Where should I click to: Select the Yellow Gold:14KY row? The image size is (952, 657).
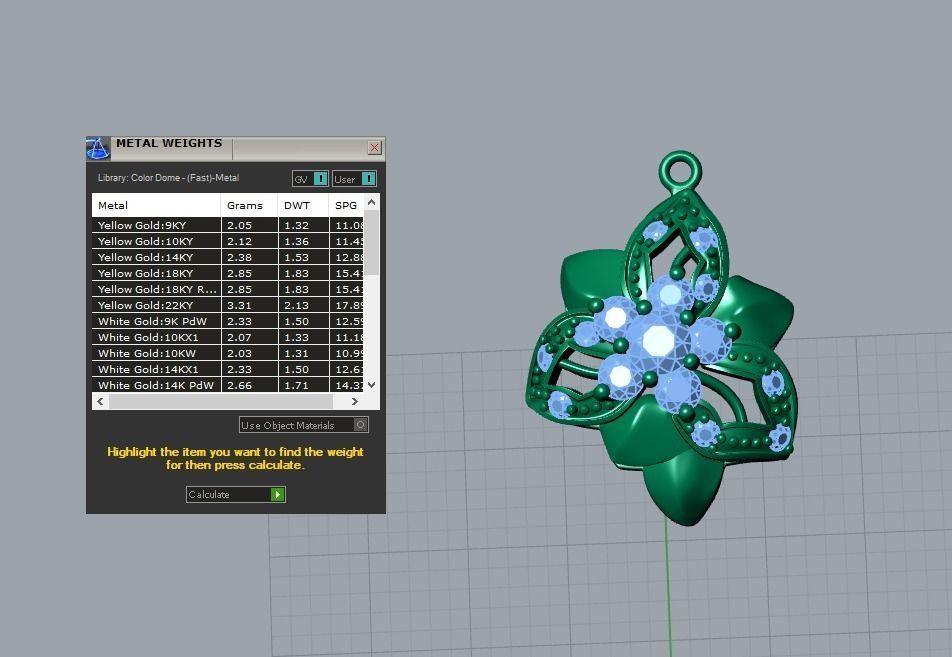228,257
